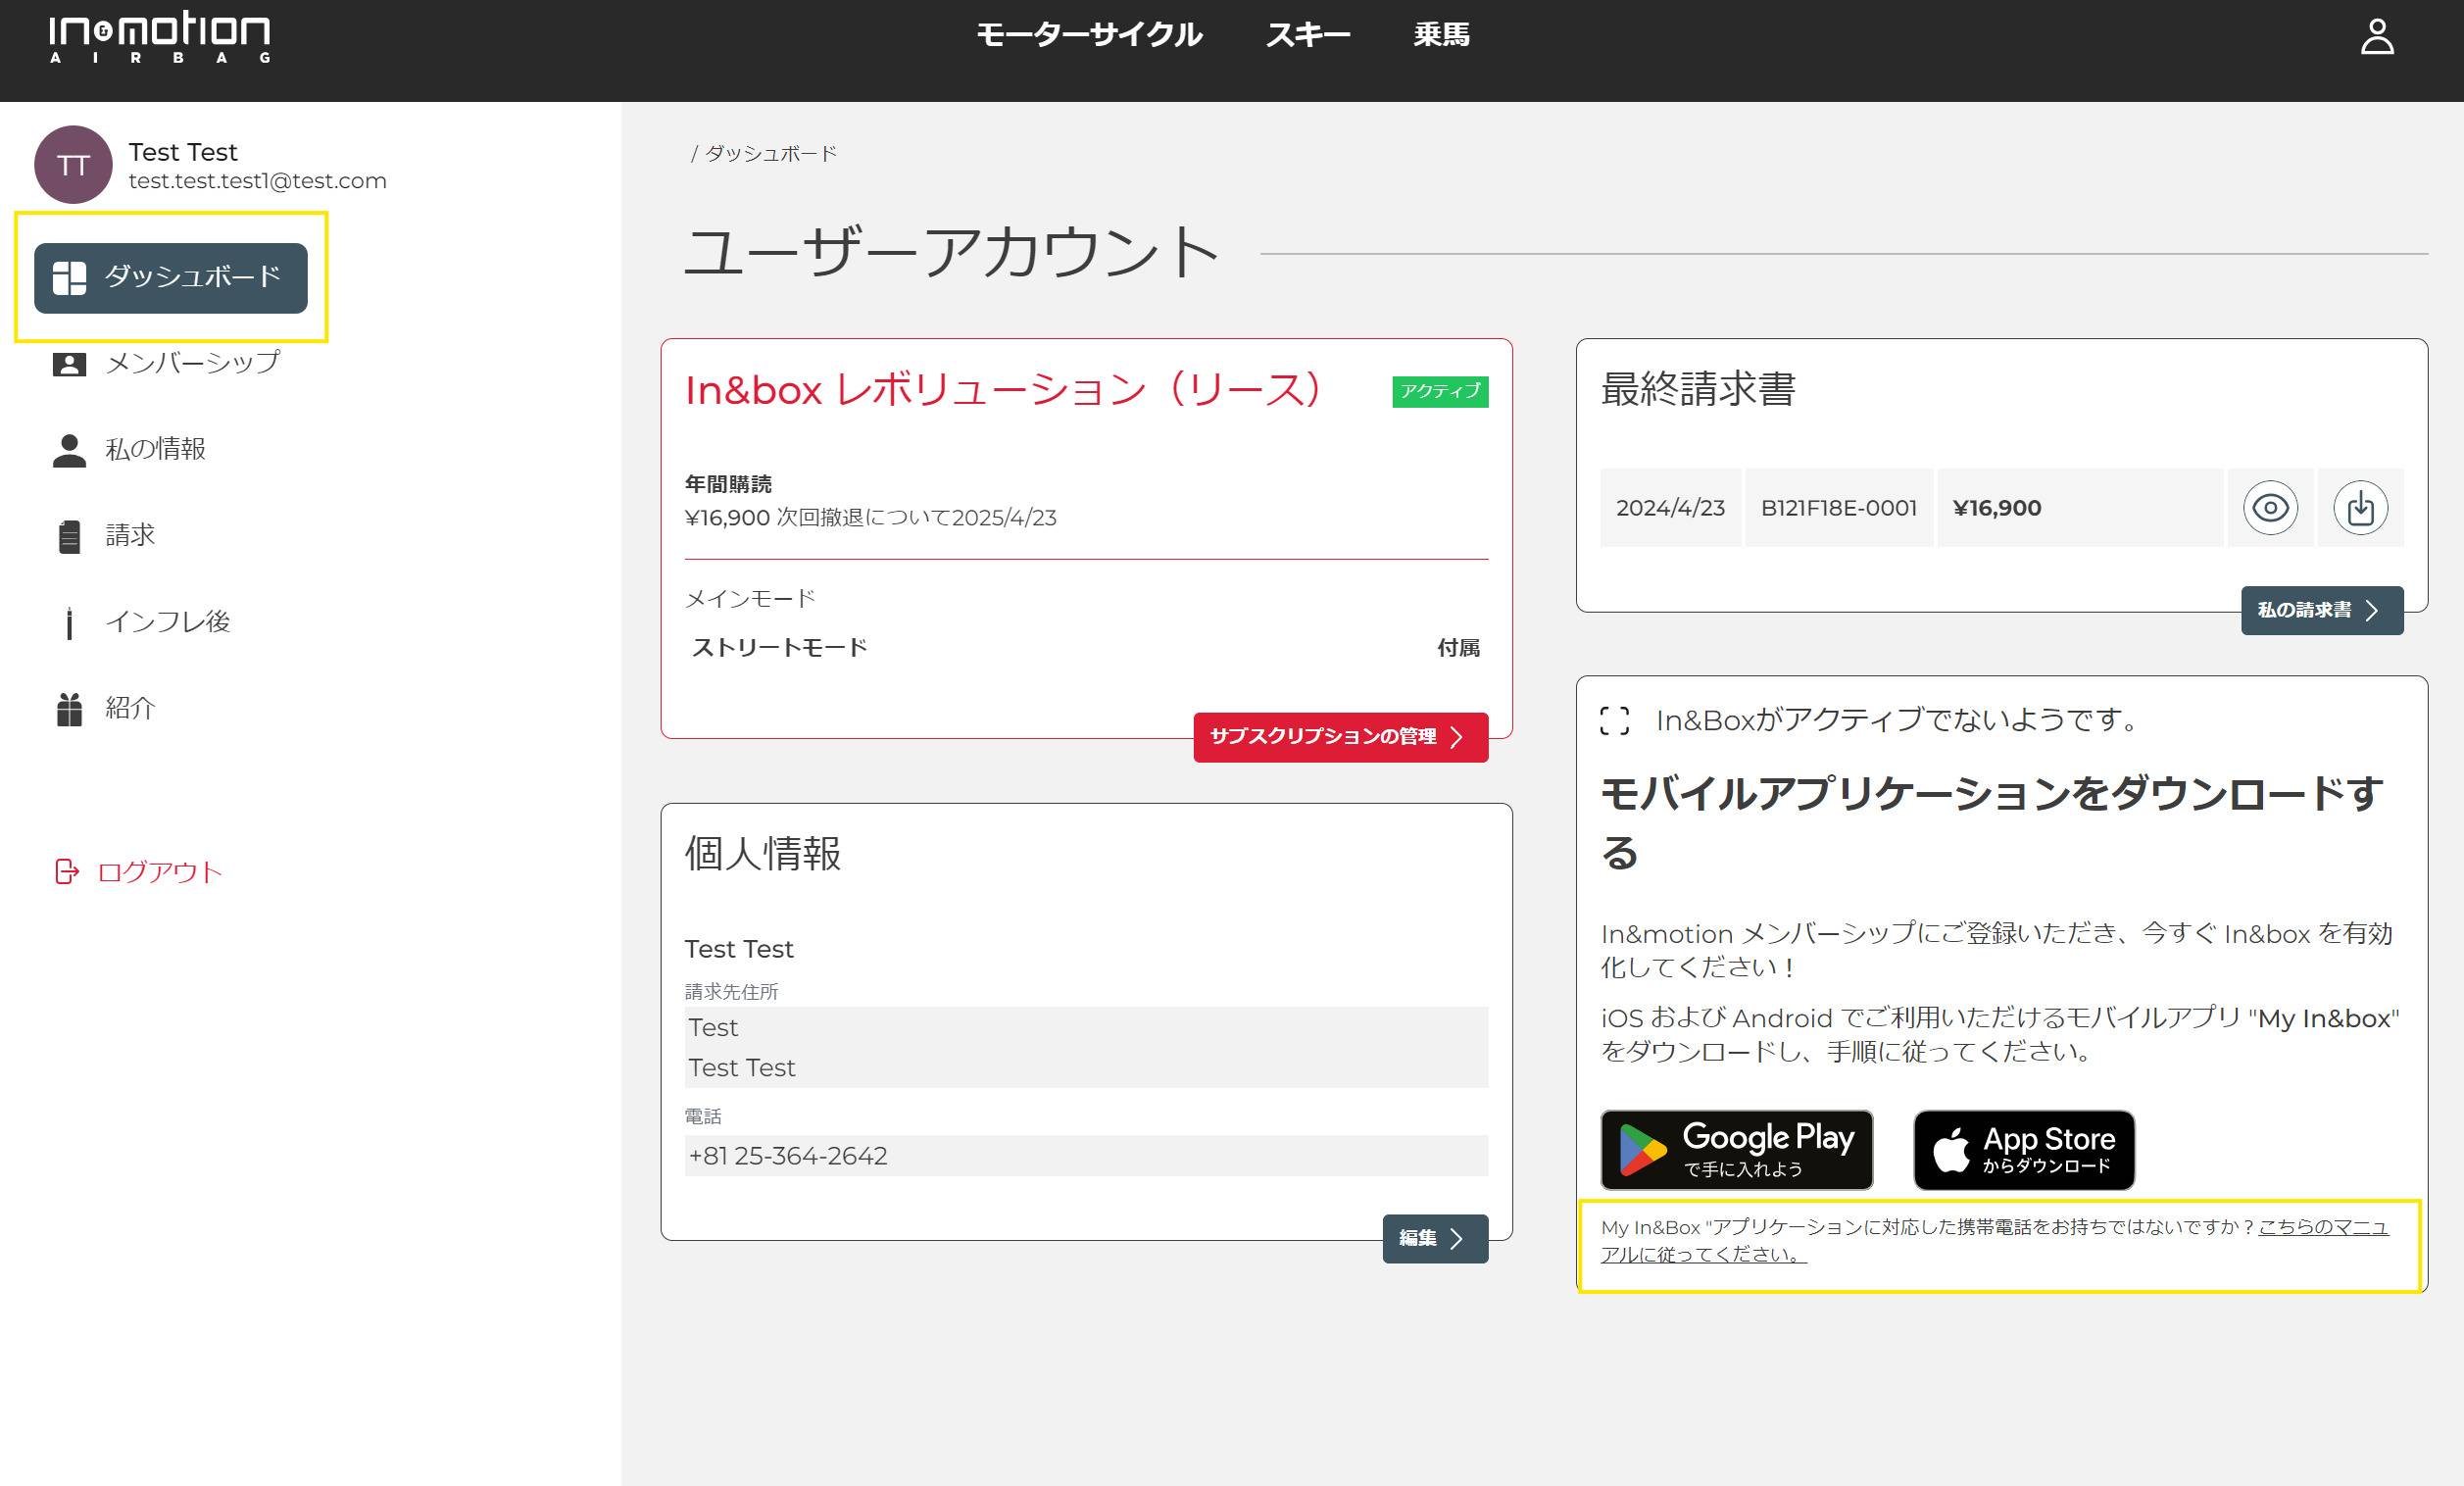Viewport: 2464px width, 1486px height.
Task: Open the 紹介 referral gift icon
Action: [x=69, y=708]
